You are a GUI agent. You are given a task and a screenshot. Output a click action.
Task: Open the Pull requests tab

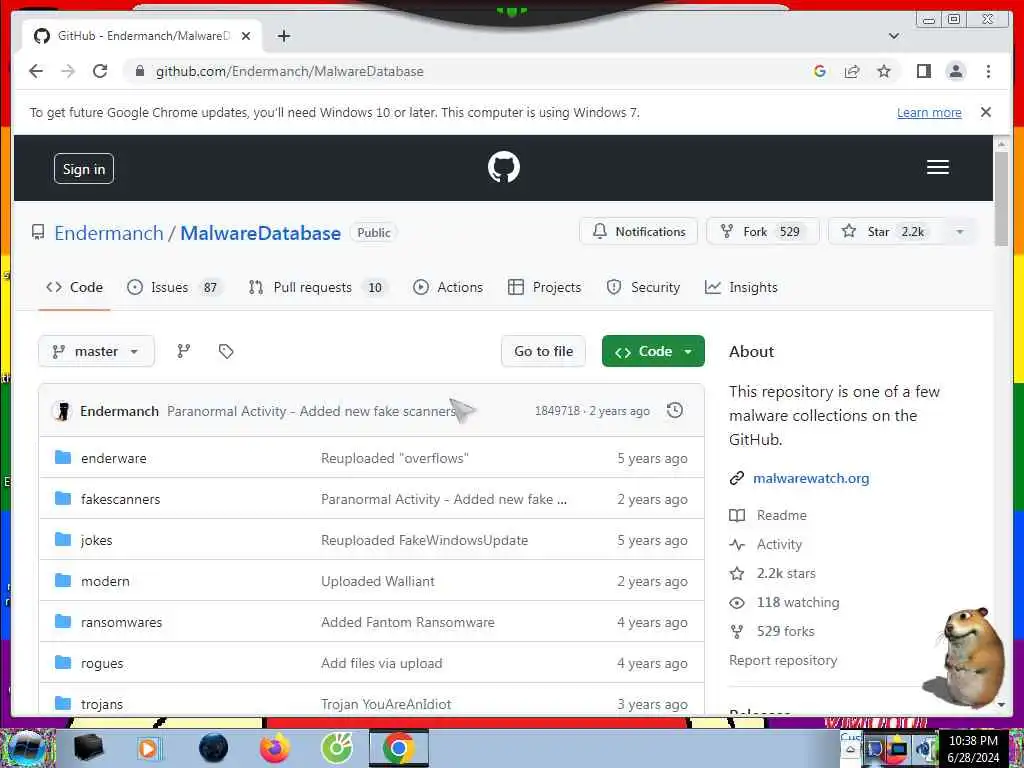319,287
